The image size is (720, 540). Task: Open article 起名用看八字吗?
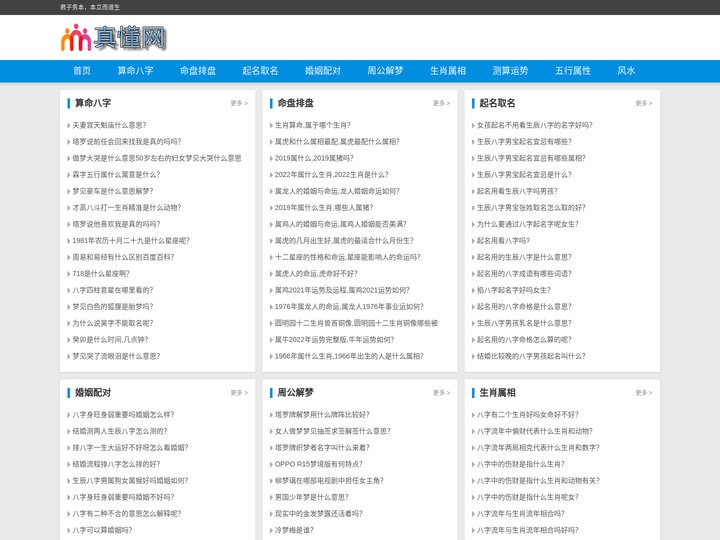pyautogui.click(x=503, y=241)
